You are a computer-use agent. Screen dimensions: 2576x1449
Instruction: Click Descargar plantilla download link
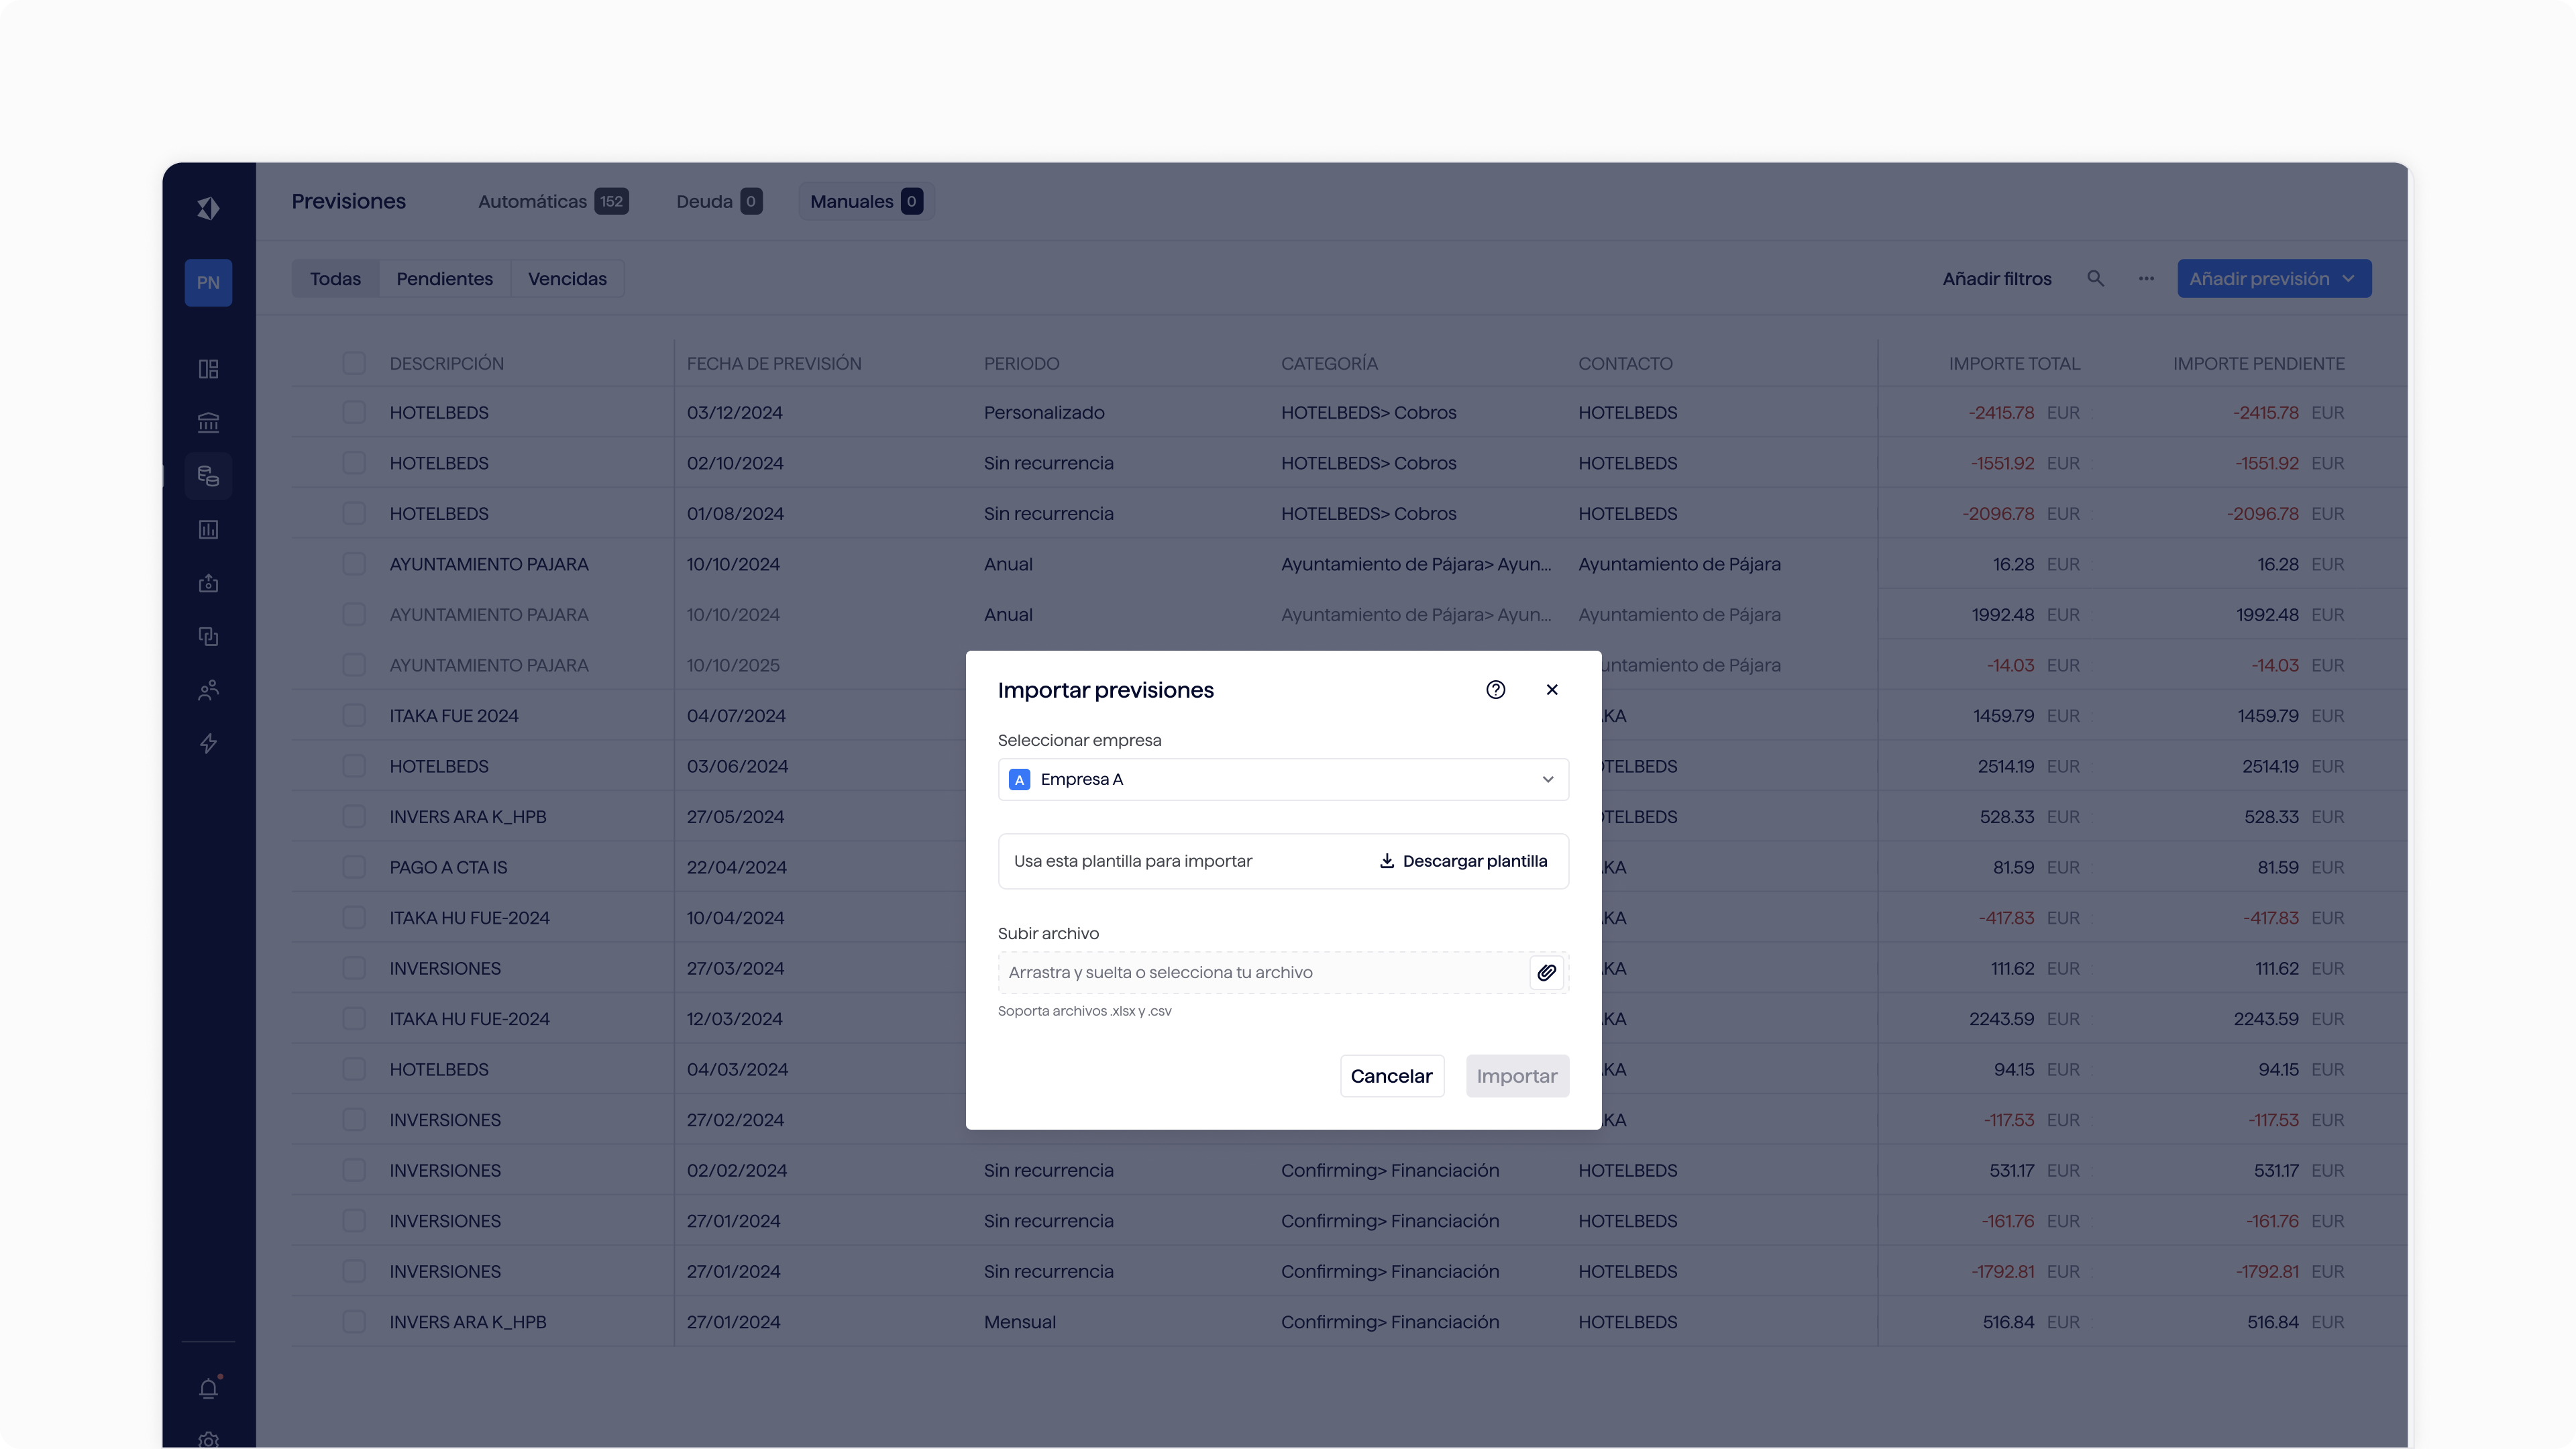pos(1463,861)
